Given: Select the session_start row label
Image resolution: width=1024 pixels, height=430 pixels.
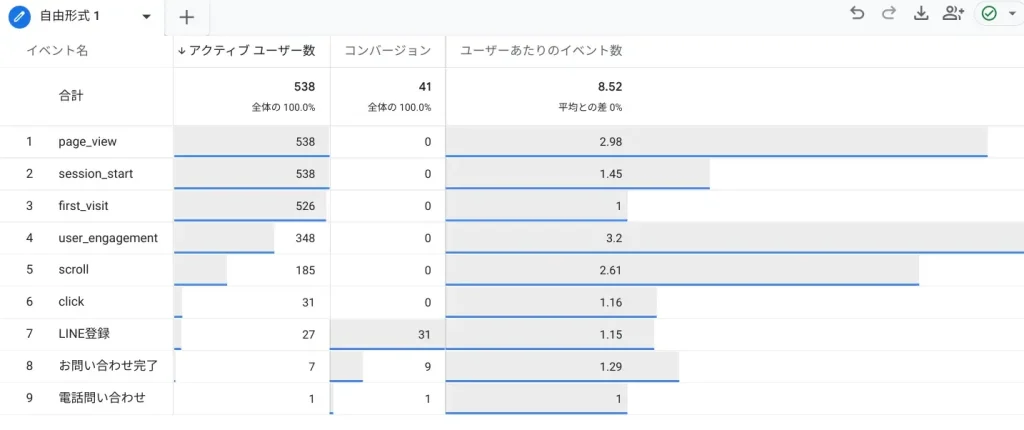Looking at the screenshot, I should click(x=96, y=174).
